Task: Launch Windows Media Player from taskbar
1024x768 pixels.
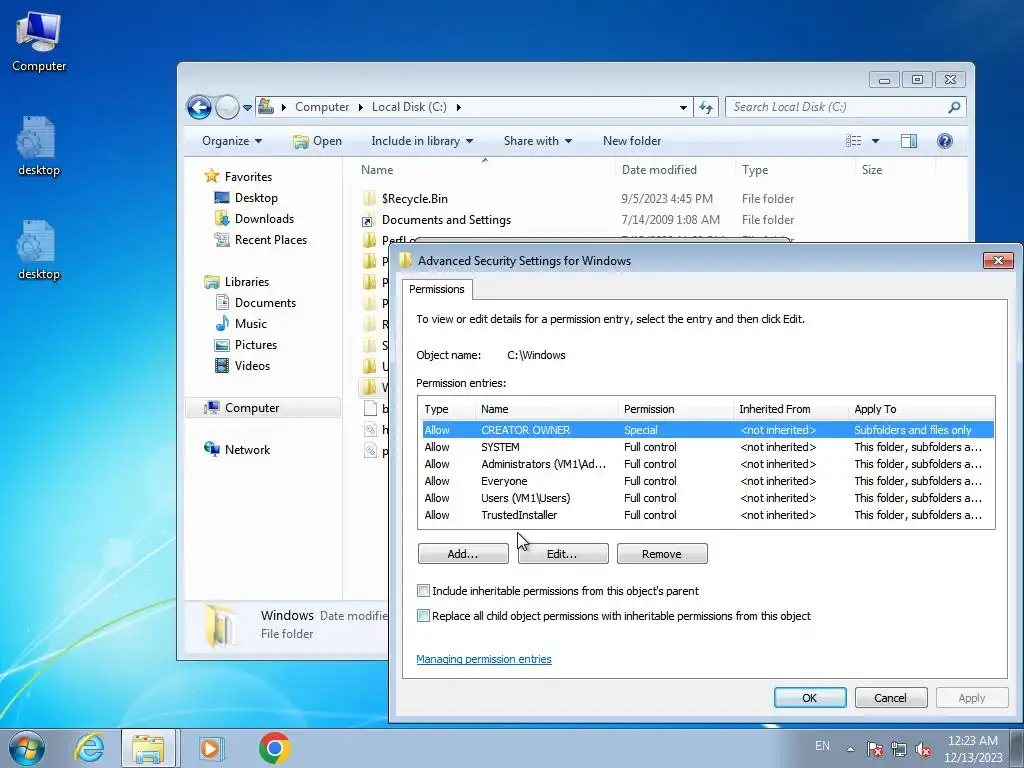Action: pyautogui.click(x=210, y=748)
